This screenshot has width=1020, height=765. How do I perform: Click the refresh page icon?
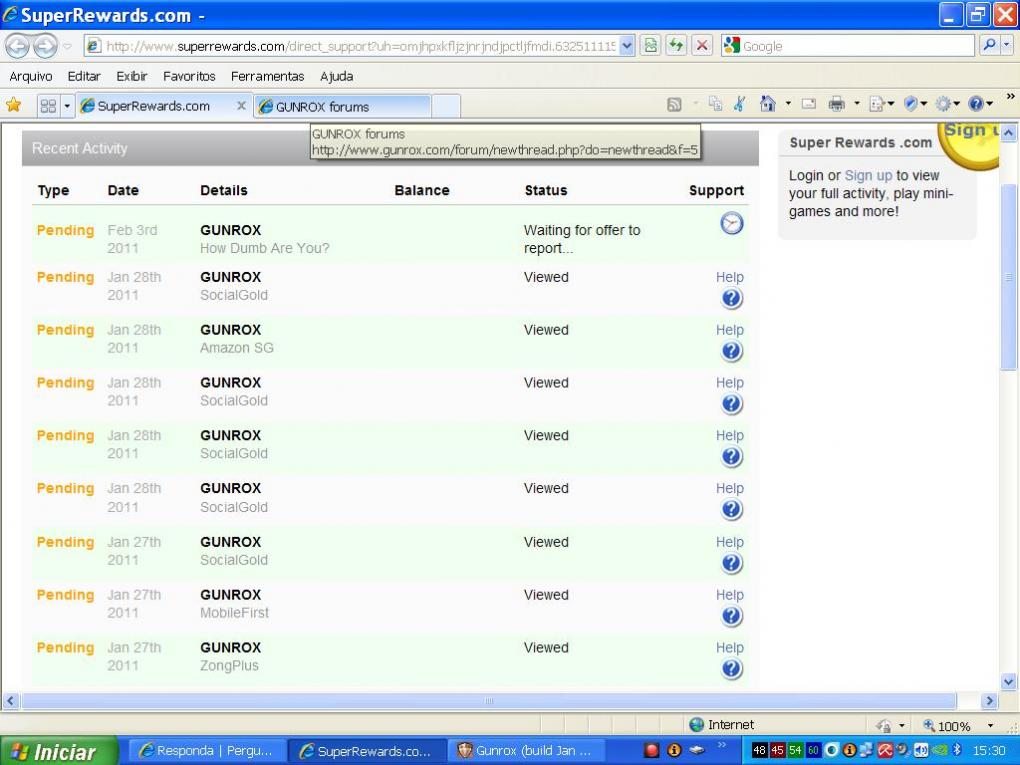tap(677, 46)
